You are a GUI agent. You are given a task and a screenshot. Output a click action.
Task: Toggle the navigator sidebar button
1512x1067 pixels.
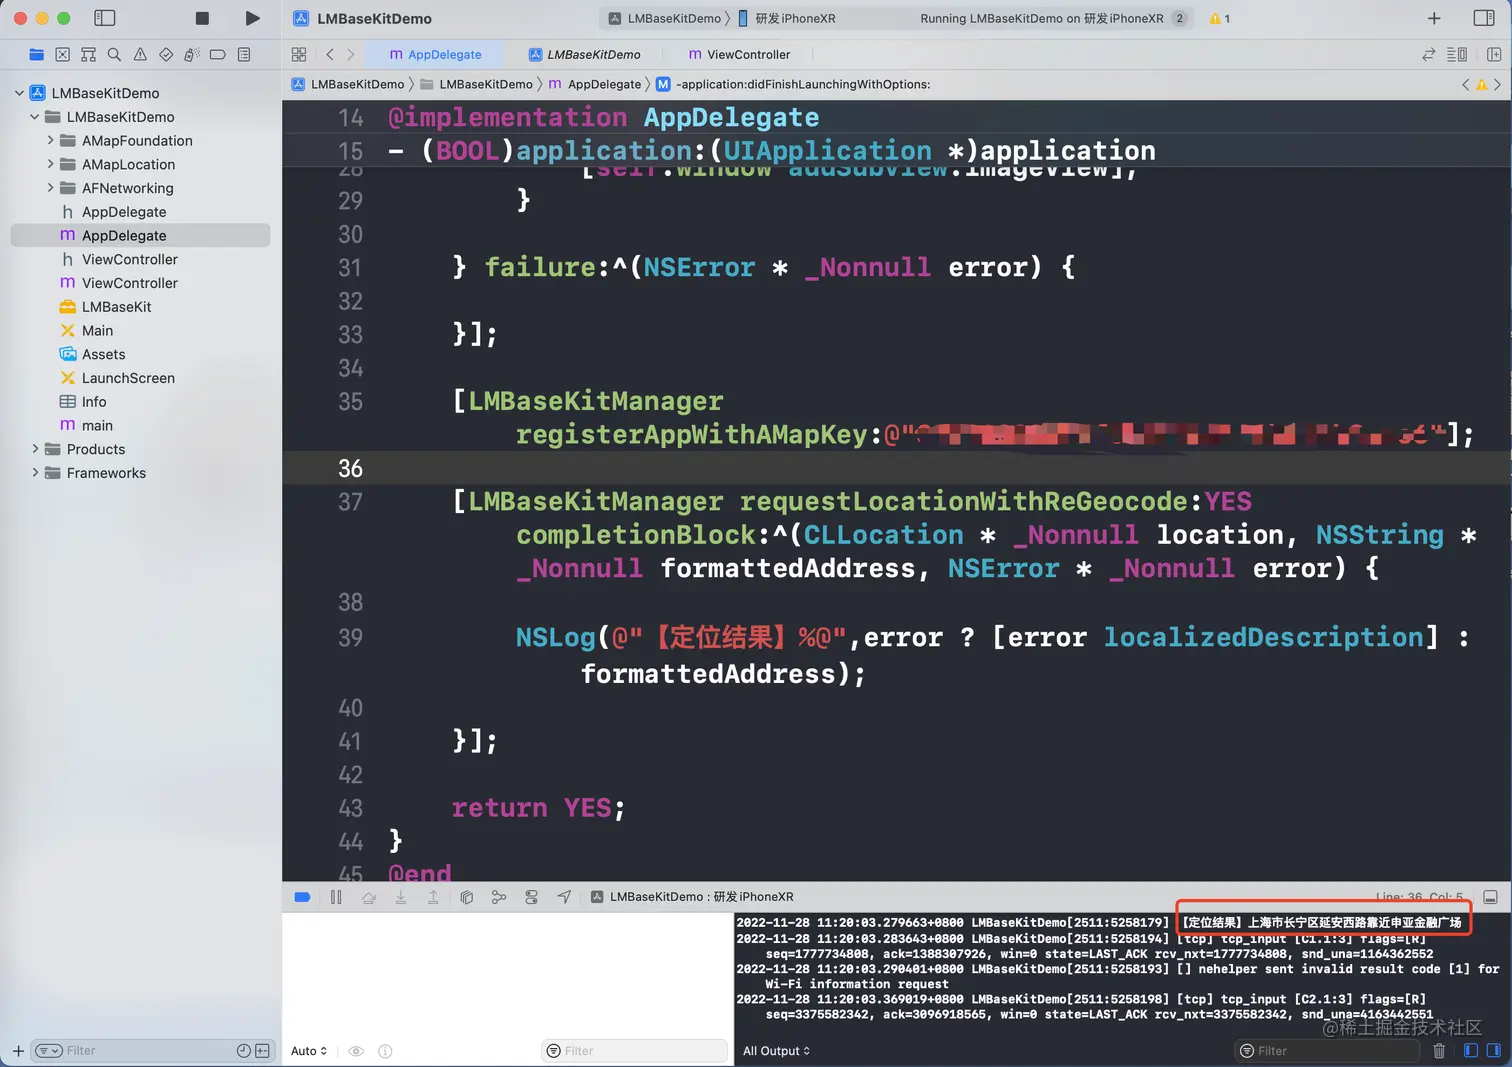(x=104, y=18)
